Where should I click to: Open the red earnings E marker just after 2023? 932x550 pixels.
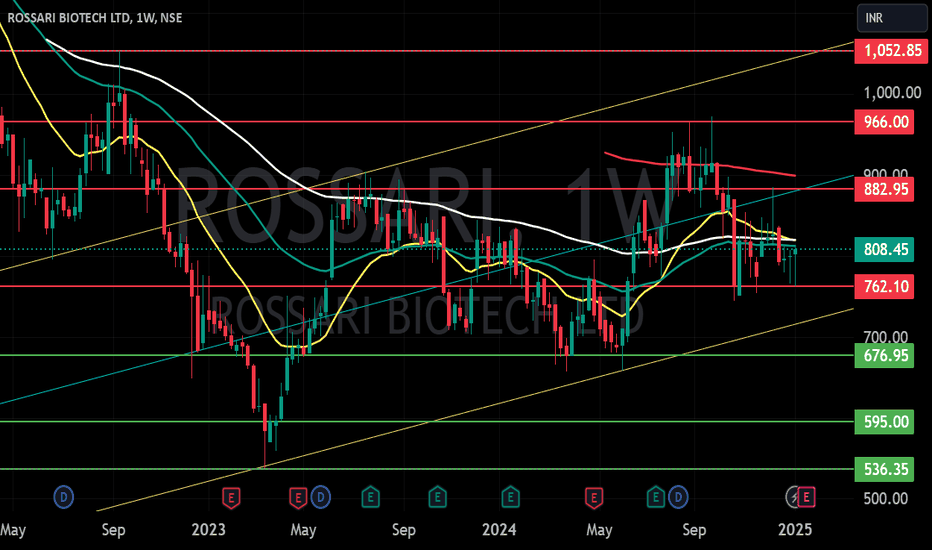coord(231,497)
